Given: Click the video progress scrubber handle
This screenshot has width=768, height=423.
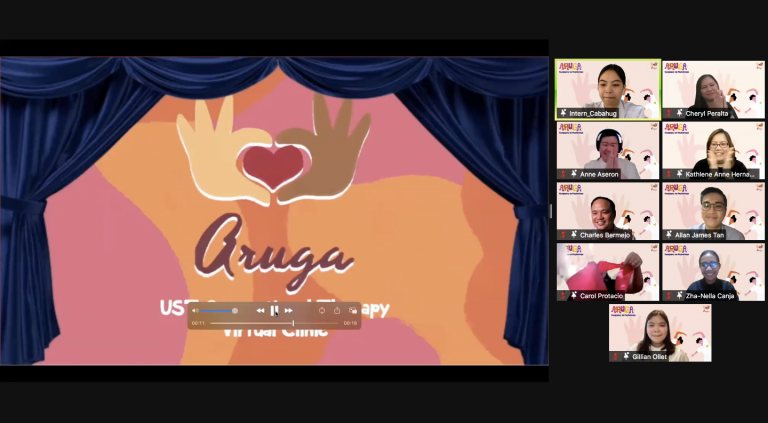Looking at the screenshot, I should (293, 323).
